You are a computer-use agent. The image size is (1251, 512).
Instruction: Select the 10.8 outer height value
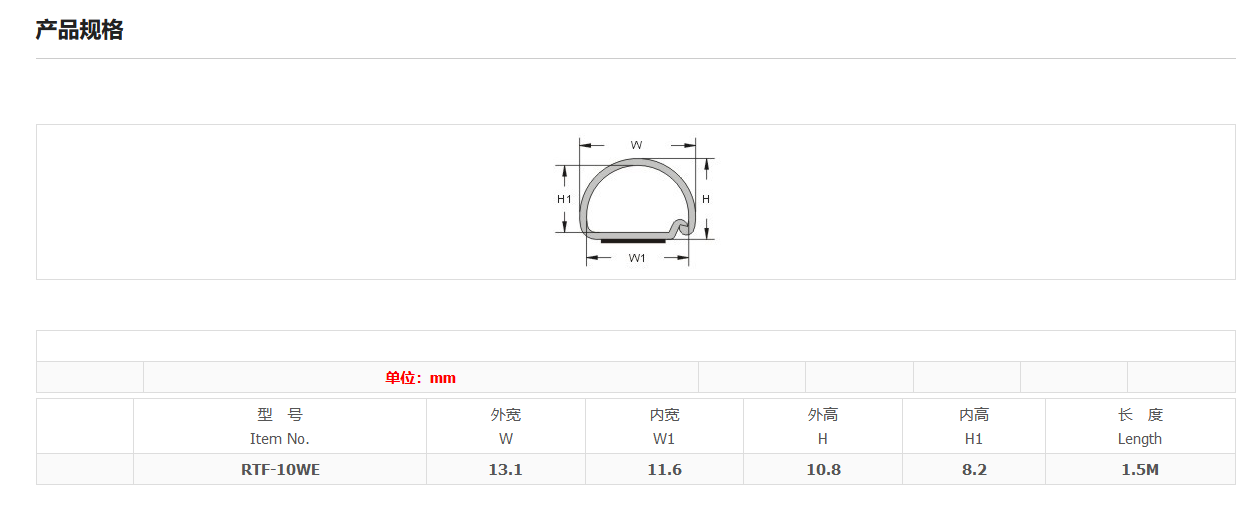point(823,469)
